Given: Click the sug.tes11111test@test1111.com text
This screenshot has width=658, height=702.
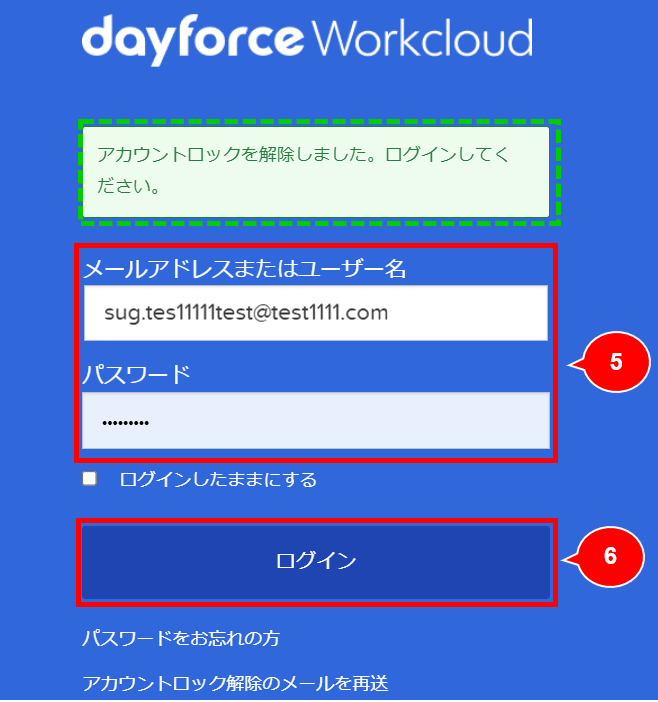Looking at the screenshot, I should [245, 313].
